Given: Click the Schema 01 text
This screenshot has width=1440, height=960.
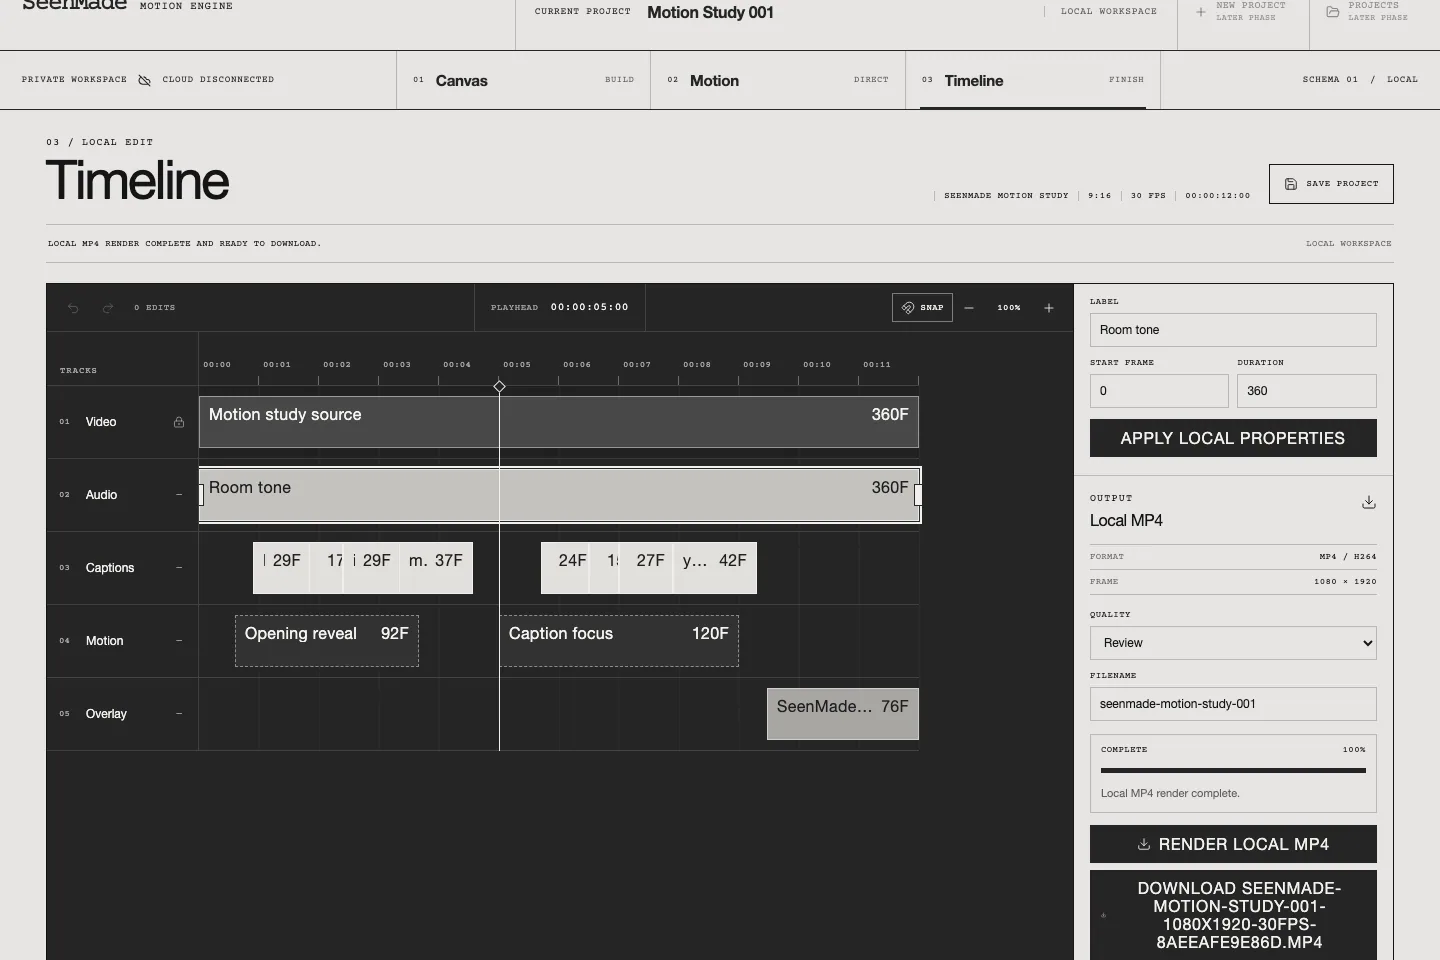Looking at the screenshot, I should (1330, 80).
